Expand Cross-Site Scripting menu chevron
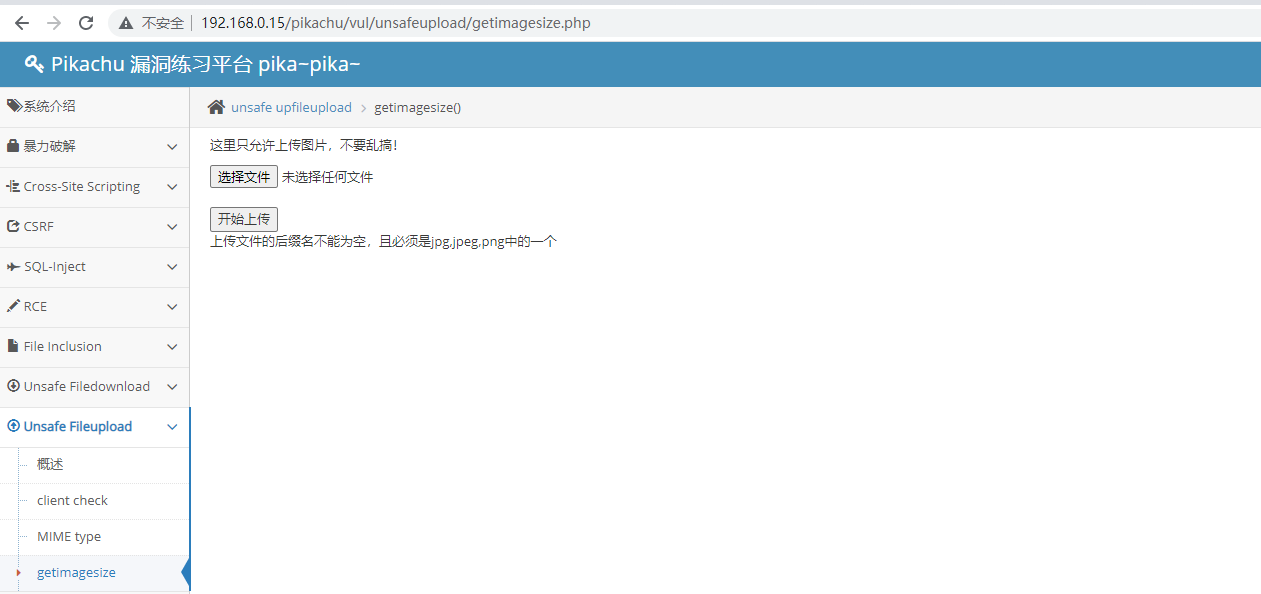The height and width of the screenshot is (594, 1261). tap(172, 187)
